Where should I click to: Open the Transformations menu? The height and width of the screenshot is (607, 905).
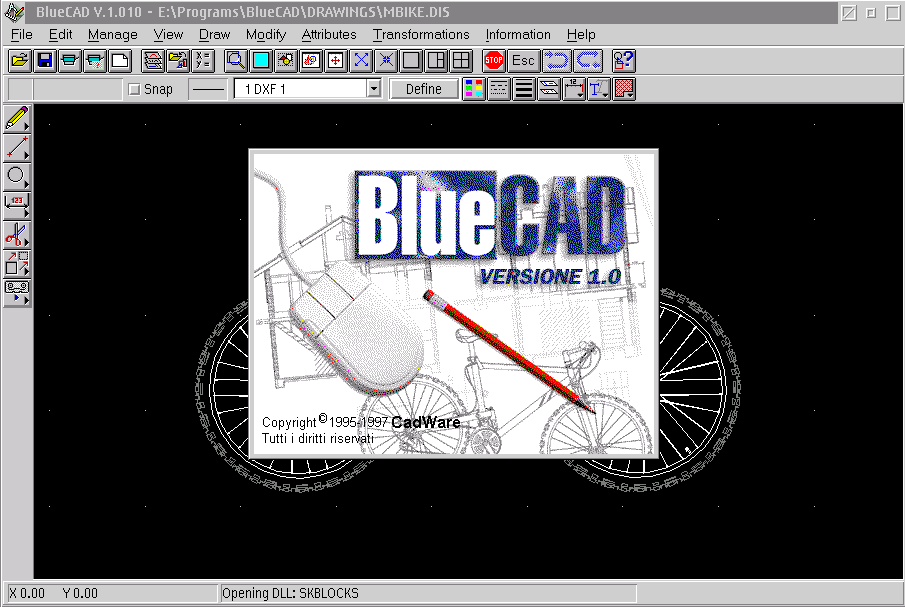pos(421,35)
